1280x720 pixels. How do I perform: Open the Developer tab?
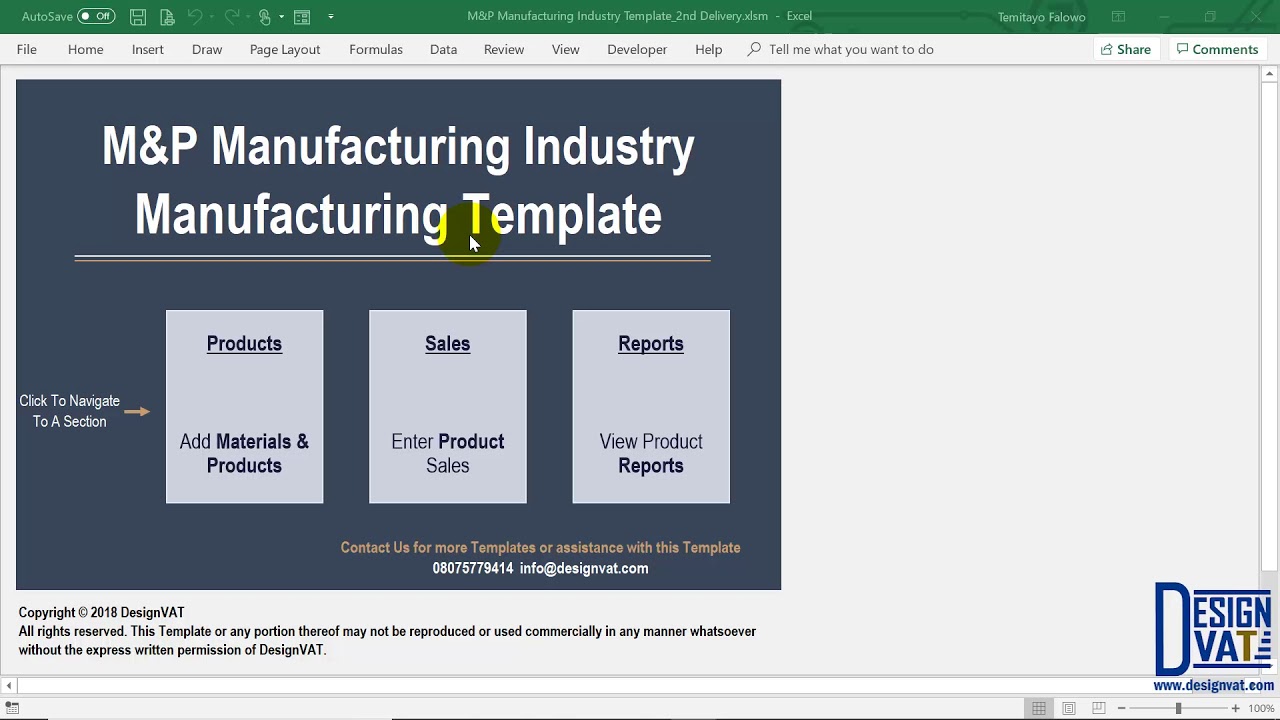(637, 49)
